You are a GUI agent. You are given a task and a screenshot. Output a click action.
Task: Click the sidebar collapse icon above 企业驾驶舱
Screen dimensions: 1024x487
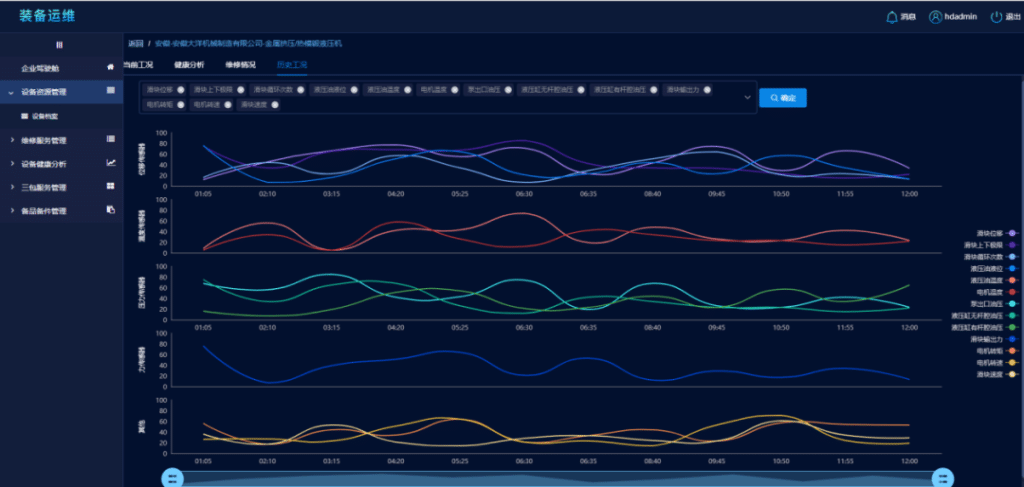point(59,45)
